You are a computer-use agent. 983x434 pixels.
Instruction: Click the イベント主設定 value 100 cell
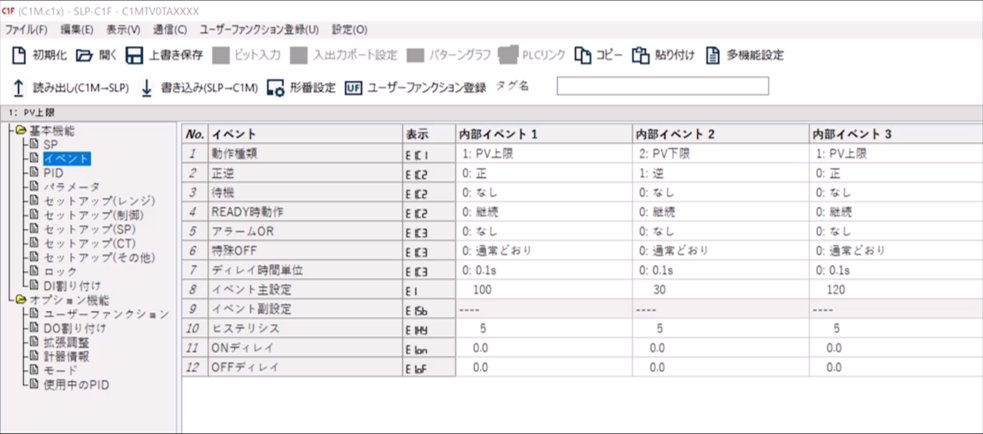click(x=543, y=290)
